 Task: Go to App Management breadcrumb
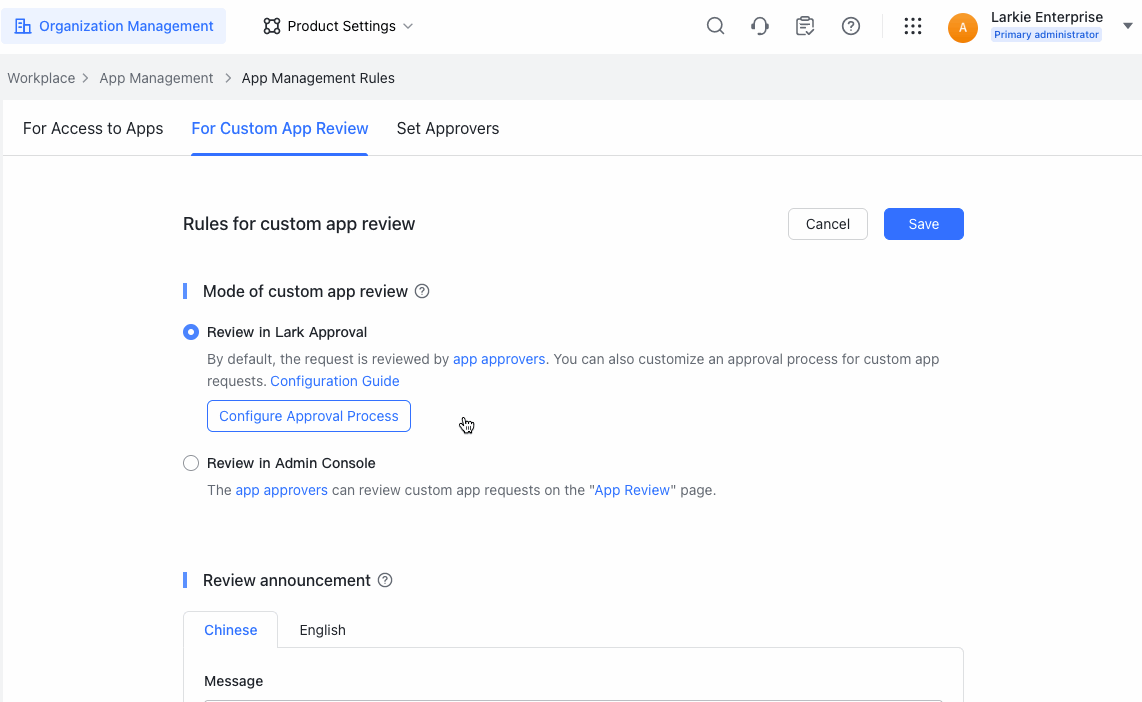pyautogui.click(x=157, y=78)
